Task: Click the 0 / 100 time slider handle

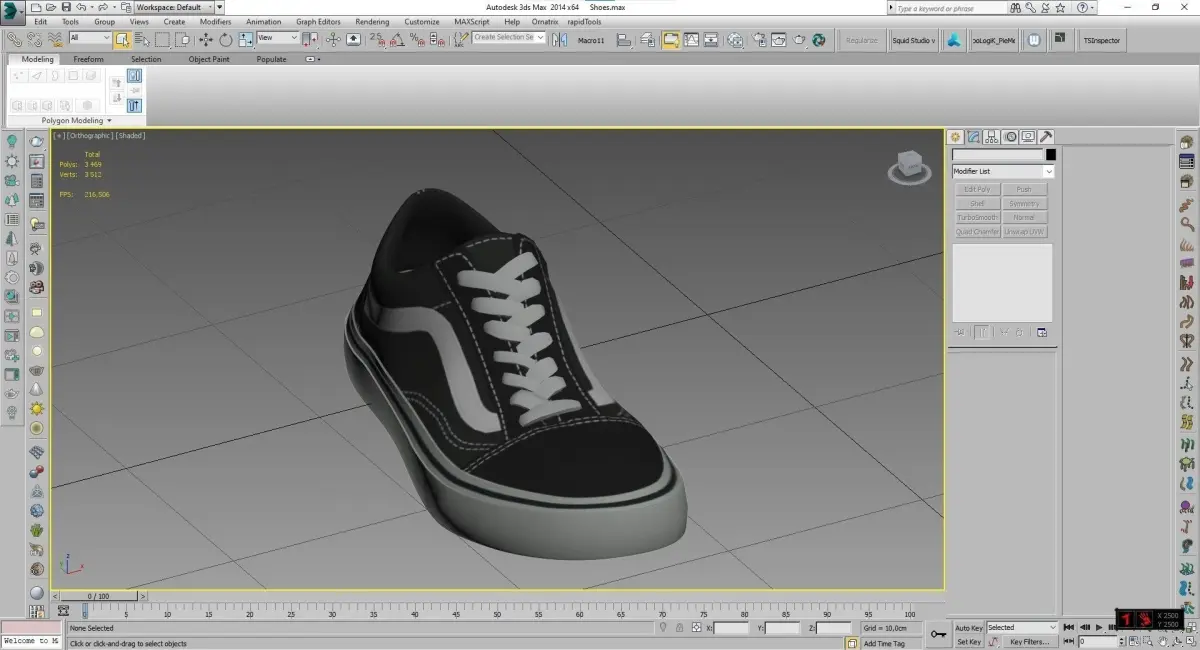Action: (x=99, y=596)
